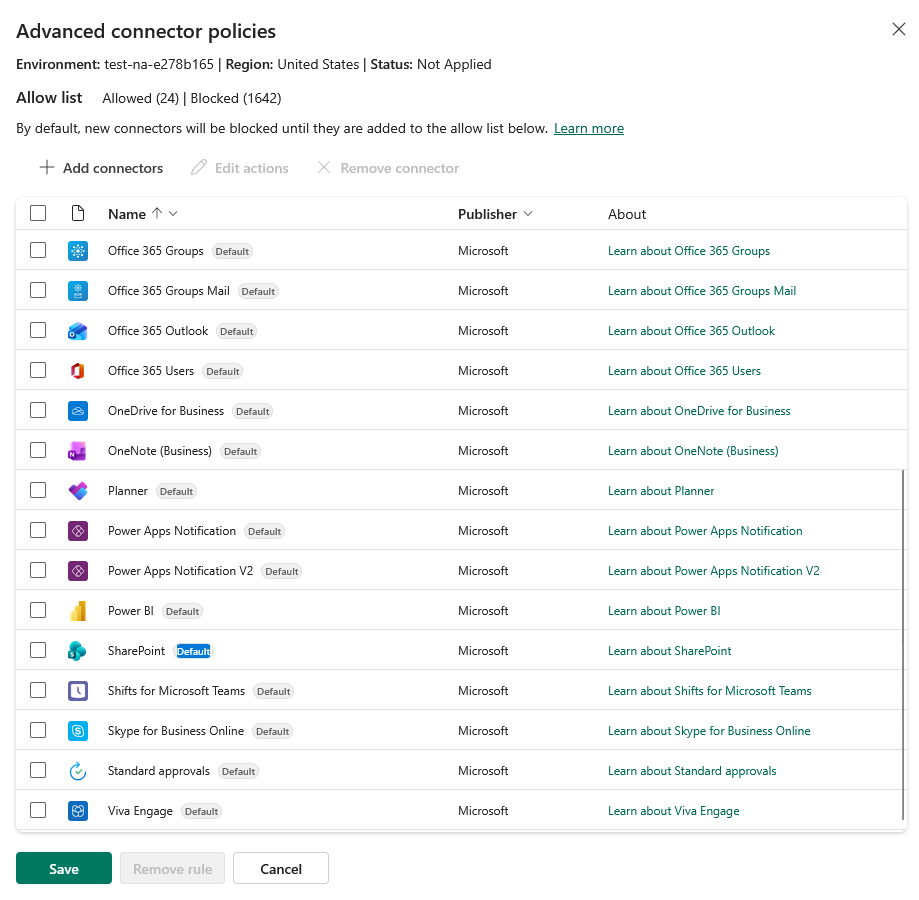919x900 pixels.
Task: Click the SharePoint connector icon
Action: 78,651
